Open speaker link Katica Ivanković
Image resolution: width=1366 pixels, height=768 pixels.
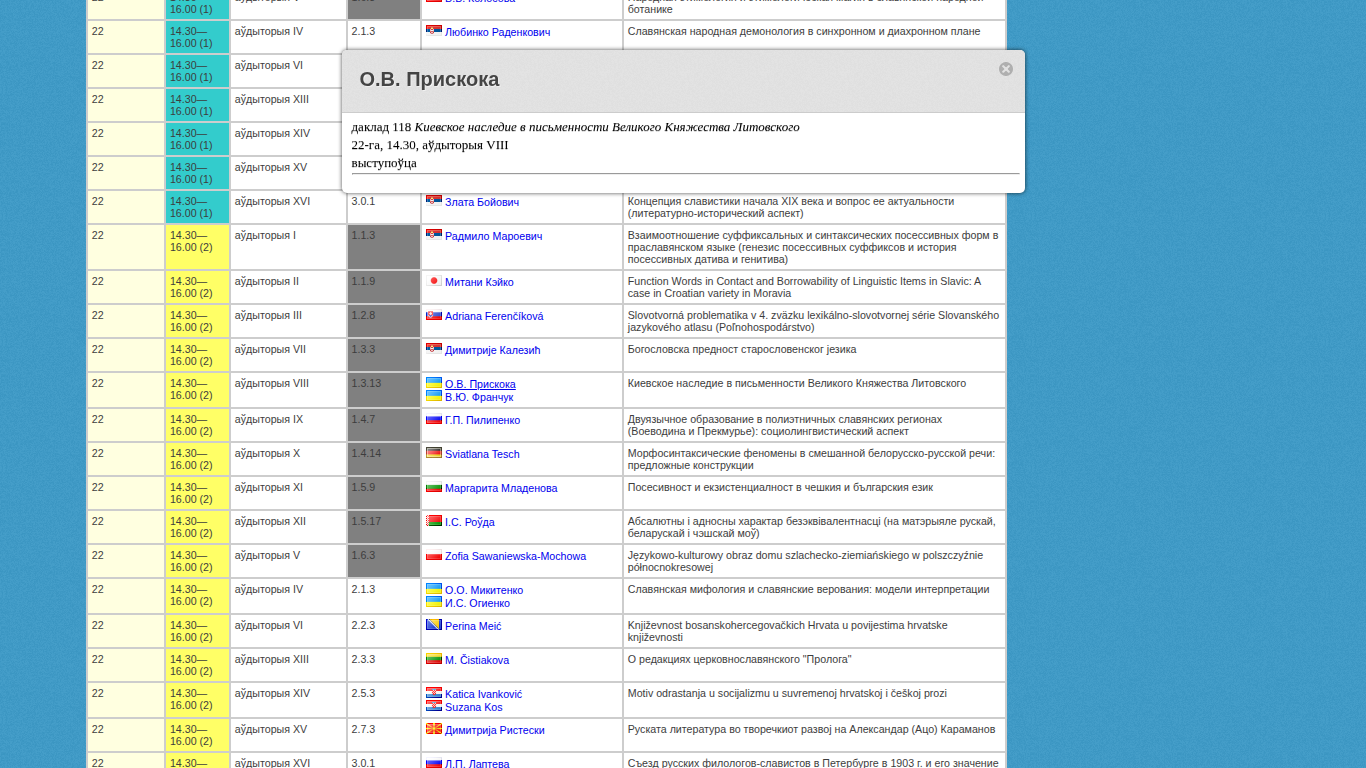tap(483, 694)
